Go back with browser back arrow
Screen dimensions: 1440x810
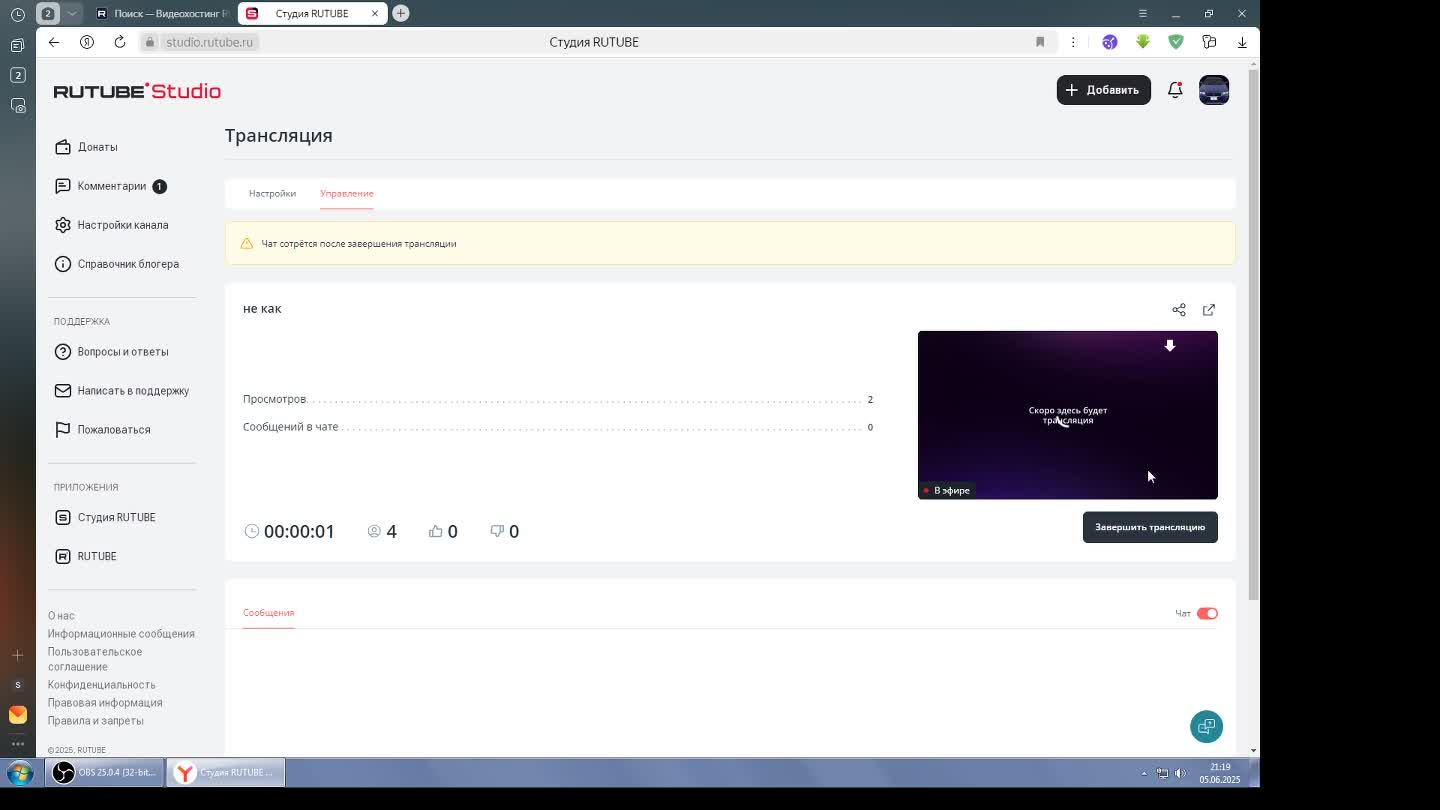(54, 42)
